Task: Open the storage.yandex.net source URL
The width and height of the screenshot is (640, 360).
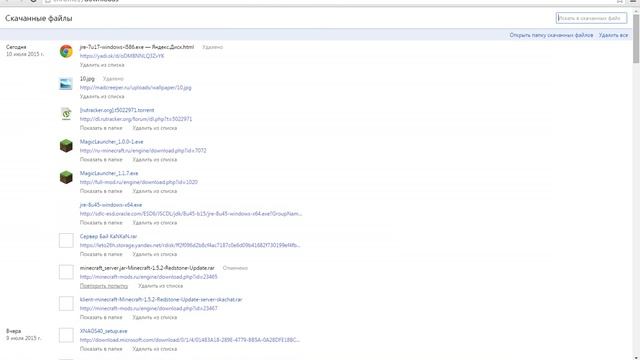Action: click(x=190, y=245)
